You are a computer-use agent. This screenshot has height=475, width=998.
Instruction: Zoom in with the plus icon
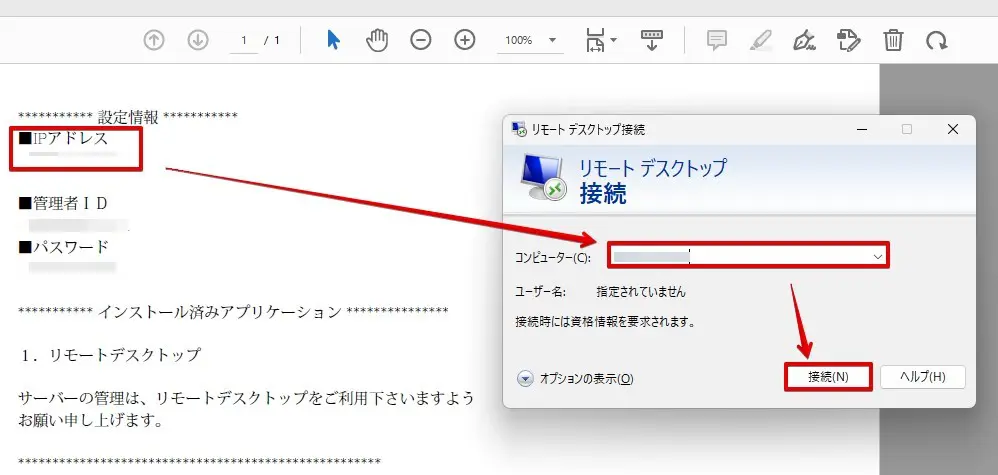(x=465, y=40)
